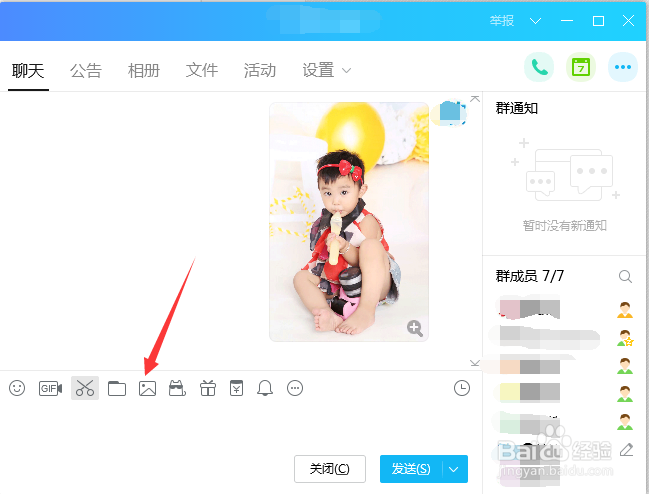The height and width of the screenshot is (494, 649).
Task: Open the send file folder icon
Action: 117,388
